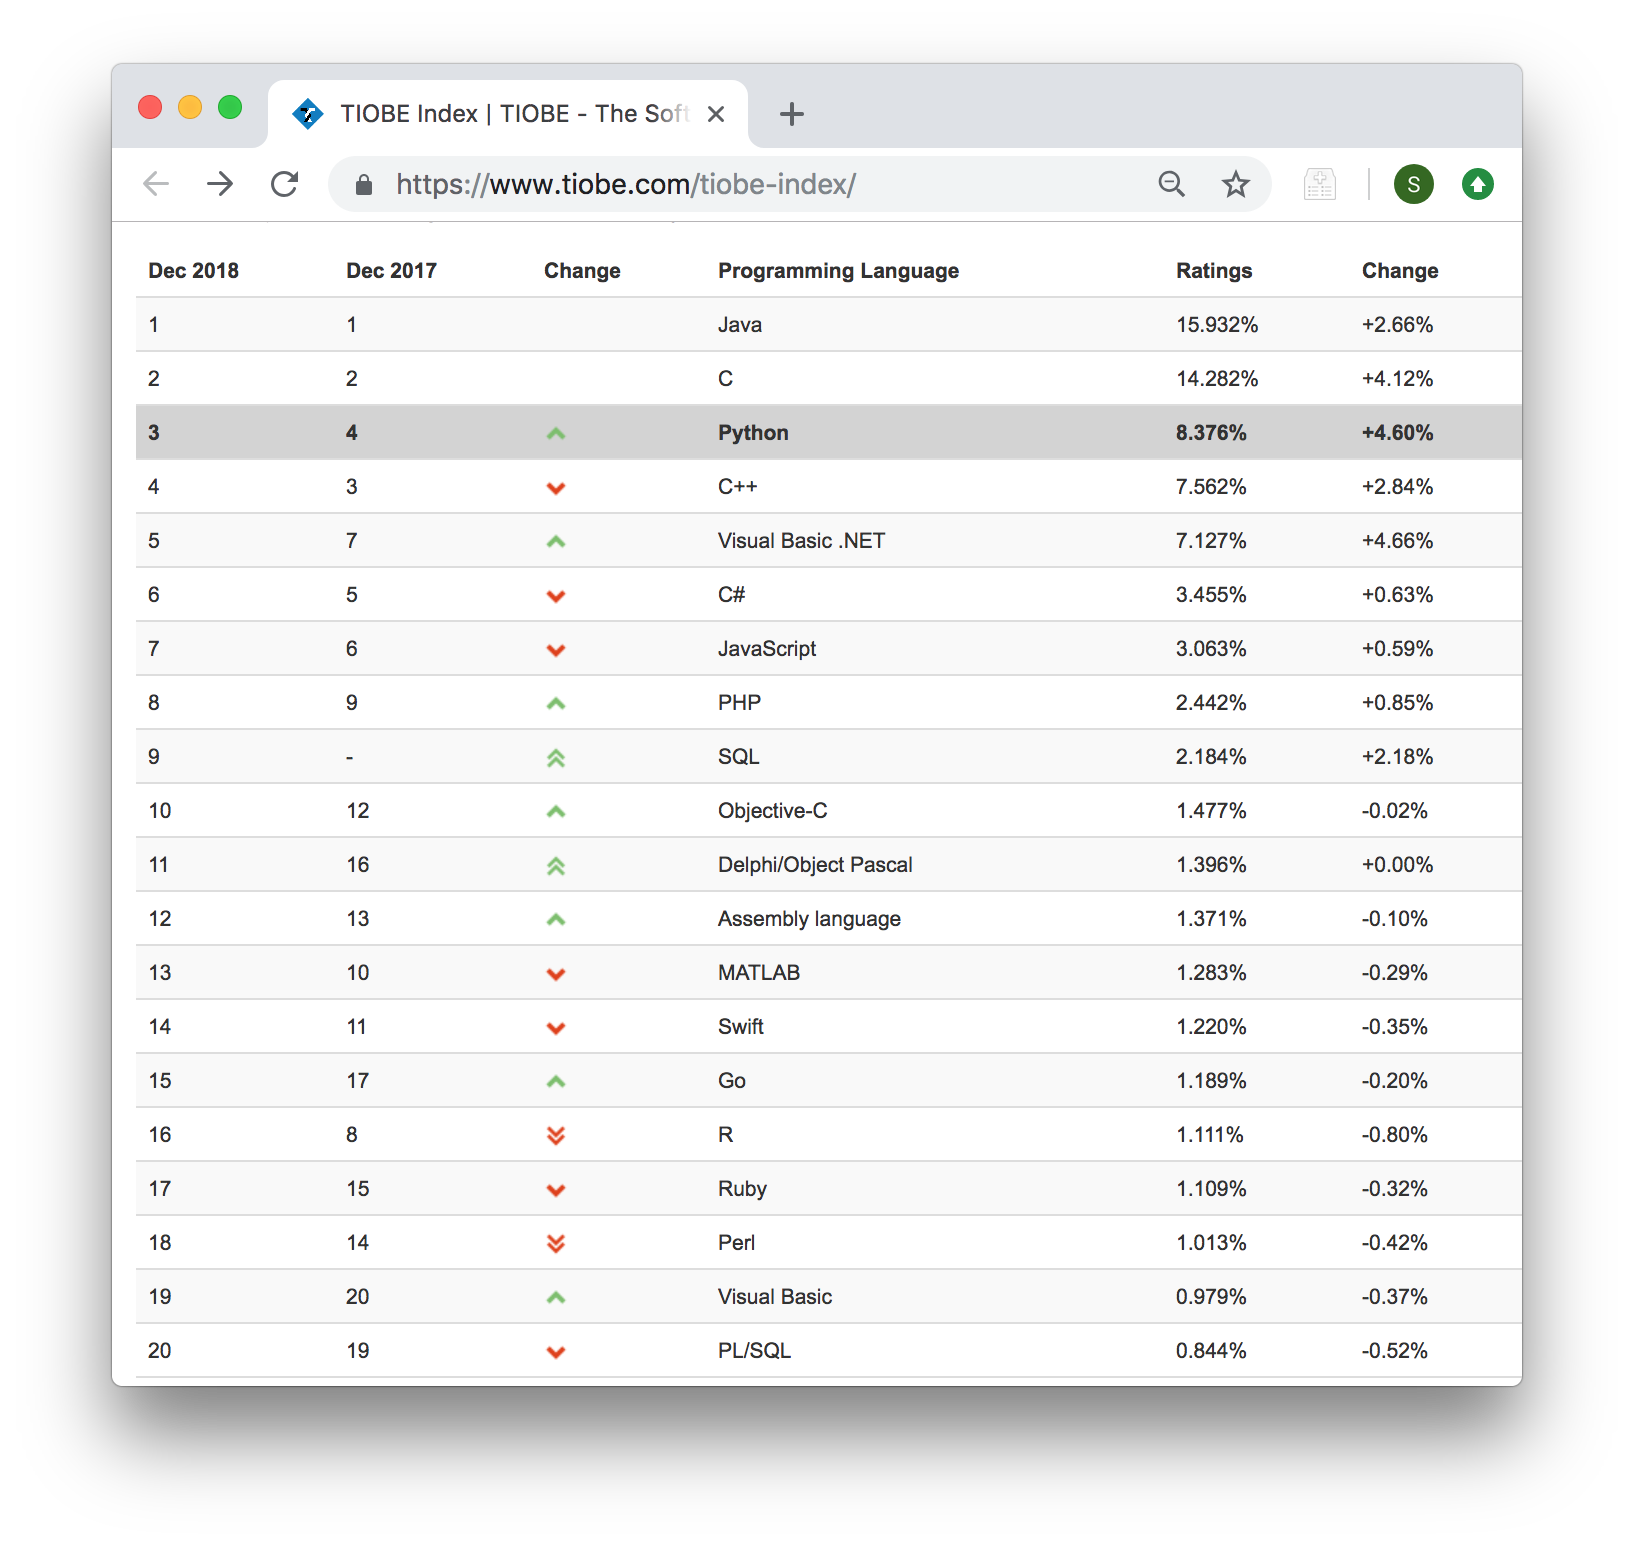Select the Delphi/Object Pascal name
This screenshot has height=1546, width=1634.
click(815, 865)
